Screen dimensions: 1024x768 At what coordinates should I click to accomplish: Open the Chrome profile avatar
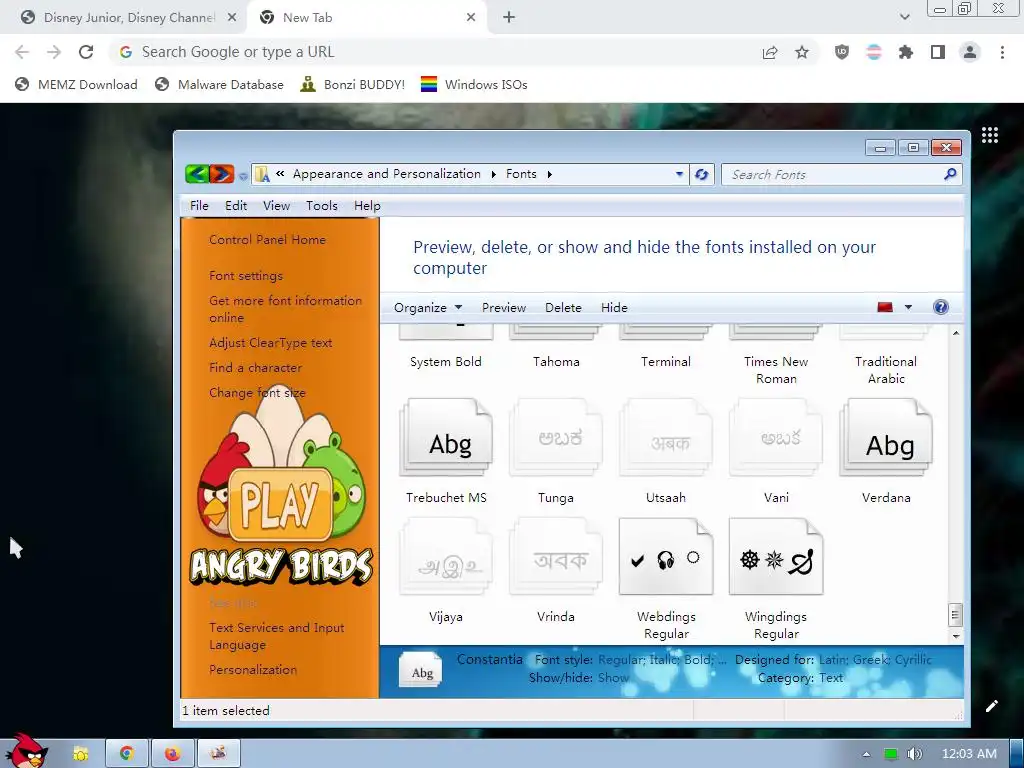(x=970, y=52)
